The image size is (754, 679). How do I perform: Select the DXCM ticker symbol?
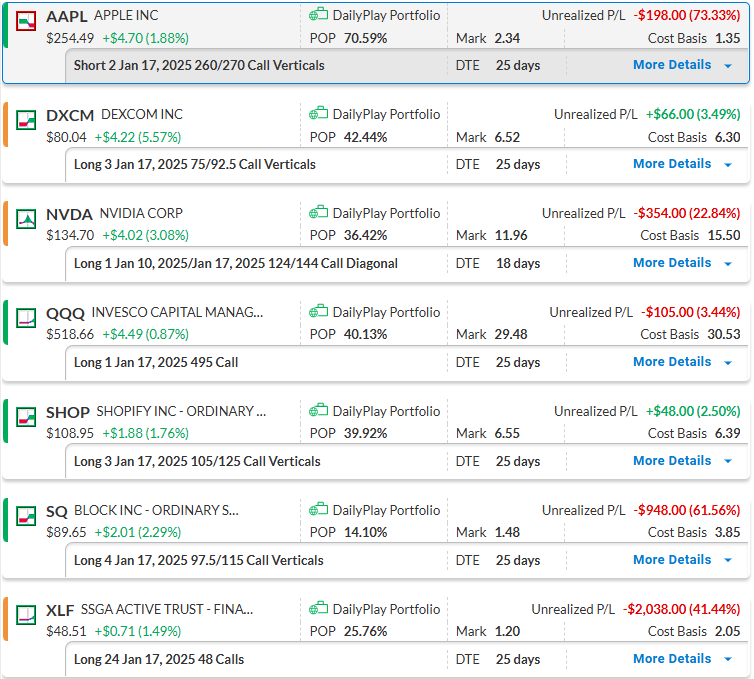coord(70,115)
